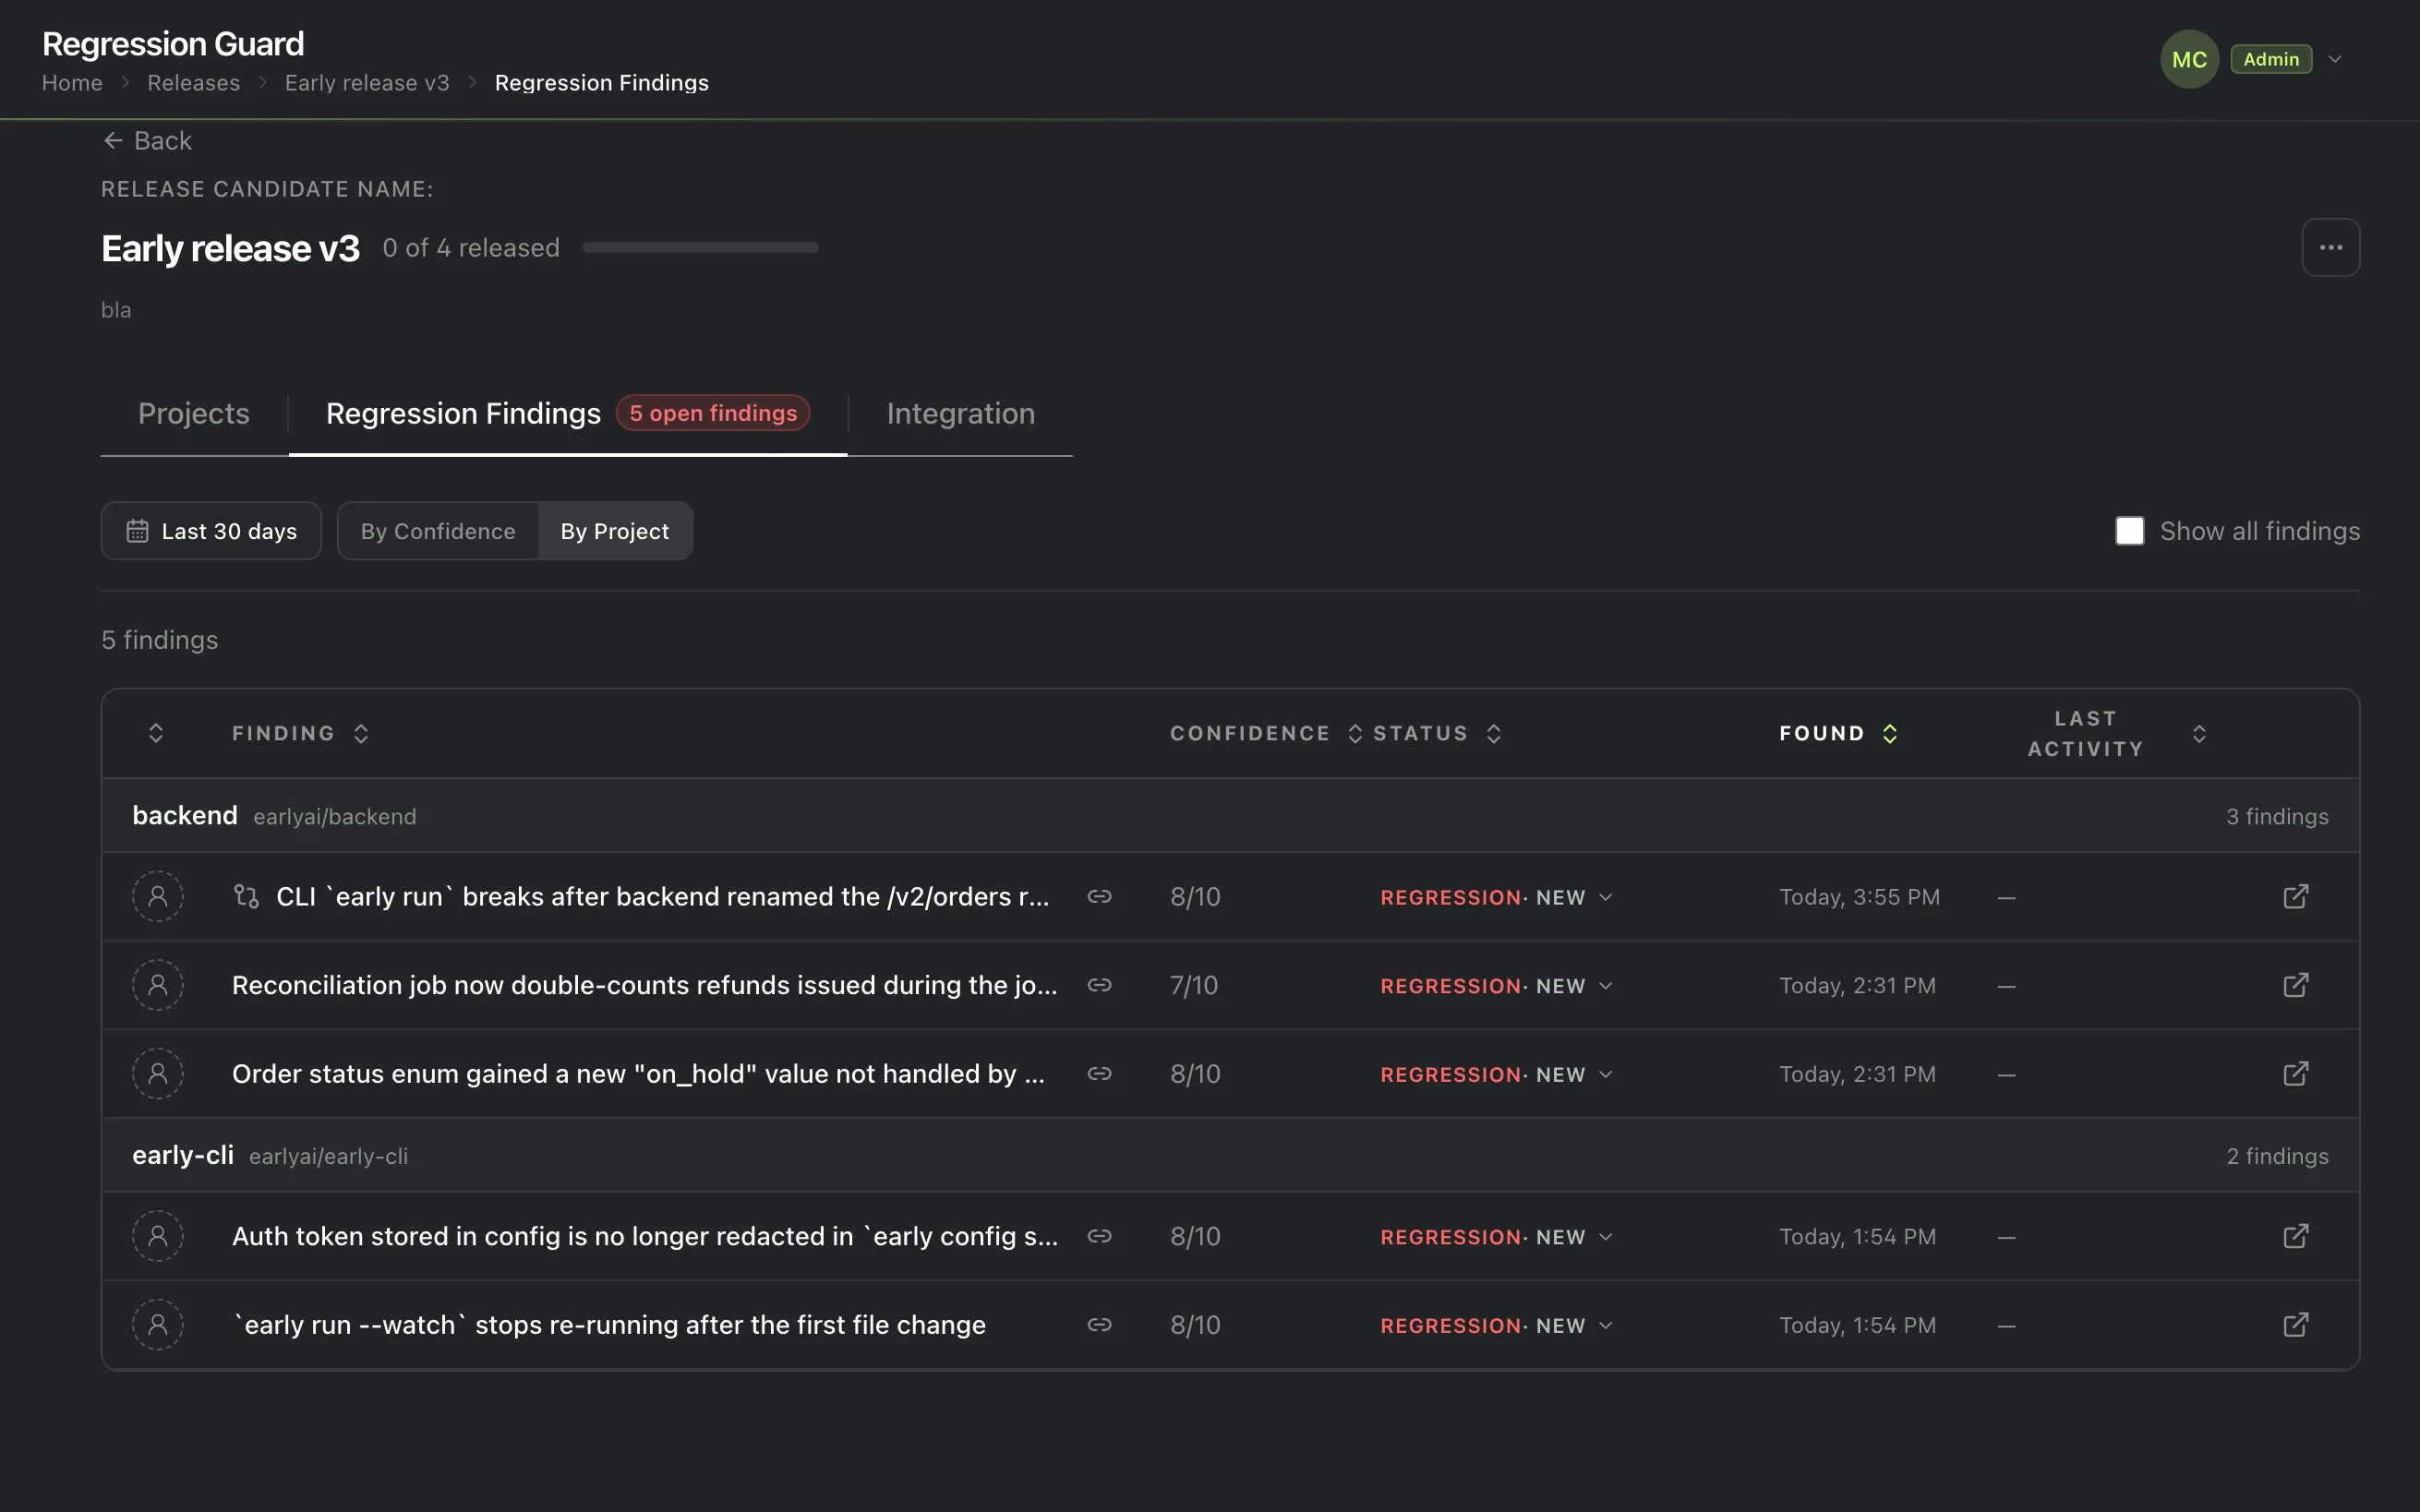The height and width of the screenshot is (1512, 2420).
Task: Open finding 'Order status enum gained a new "on_hold"'
Action: (638, 1073)
